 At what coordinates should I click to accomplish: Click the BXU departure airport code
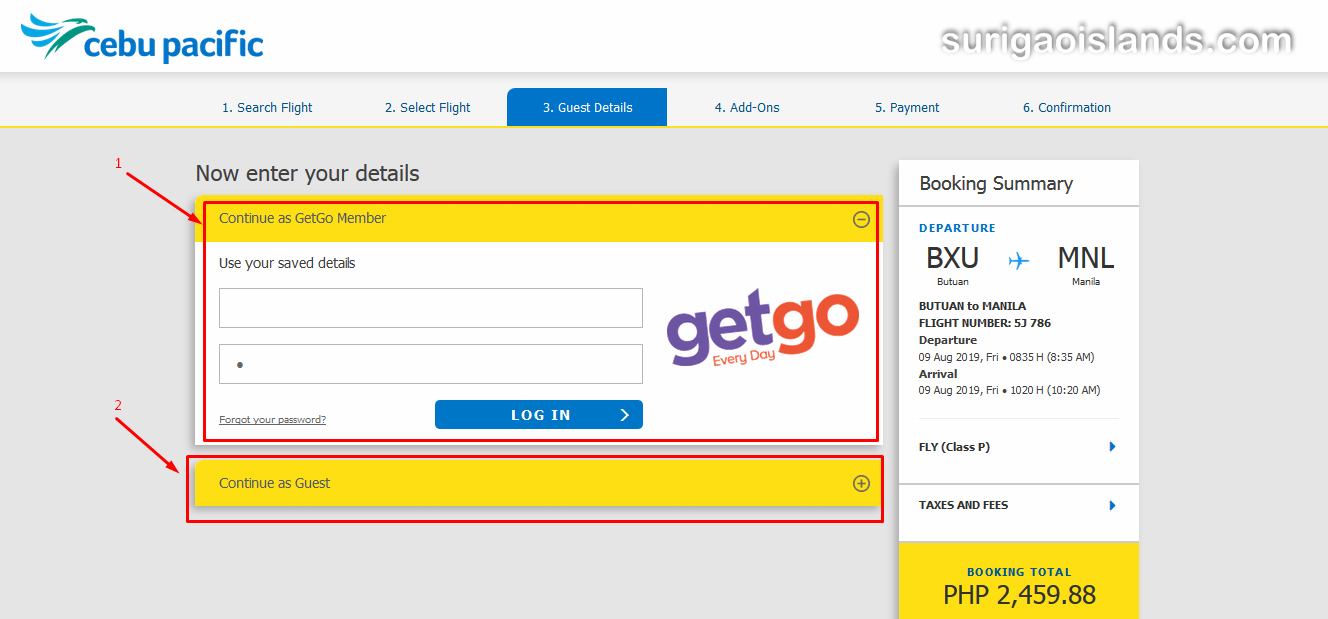tap(952, 258)
